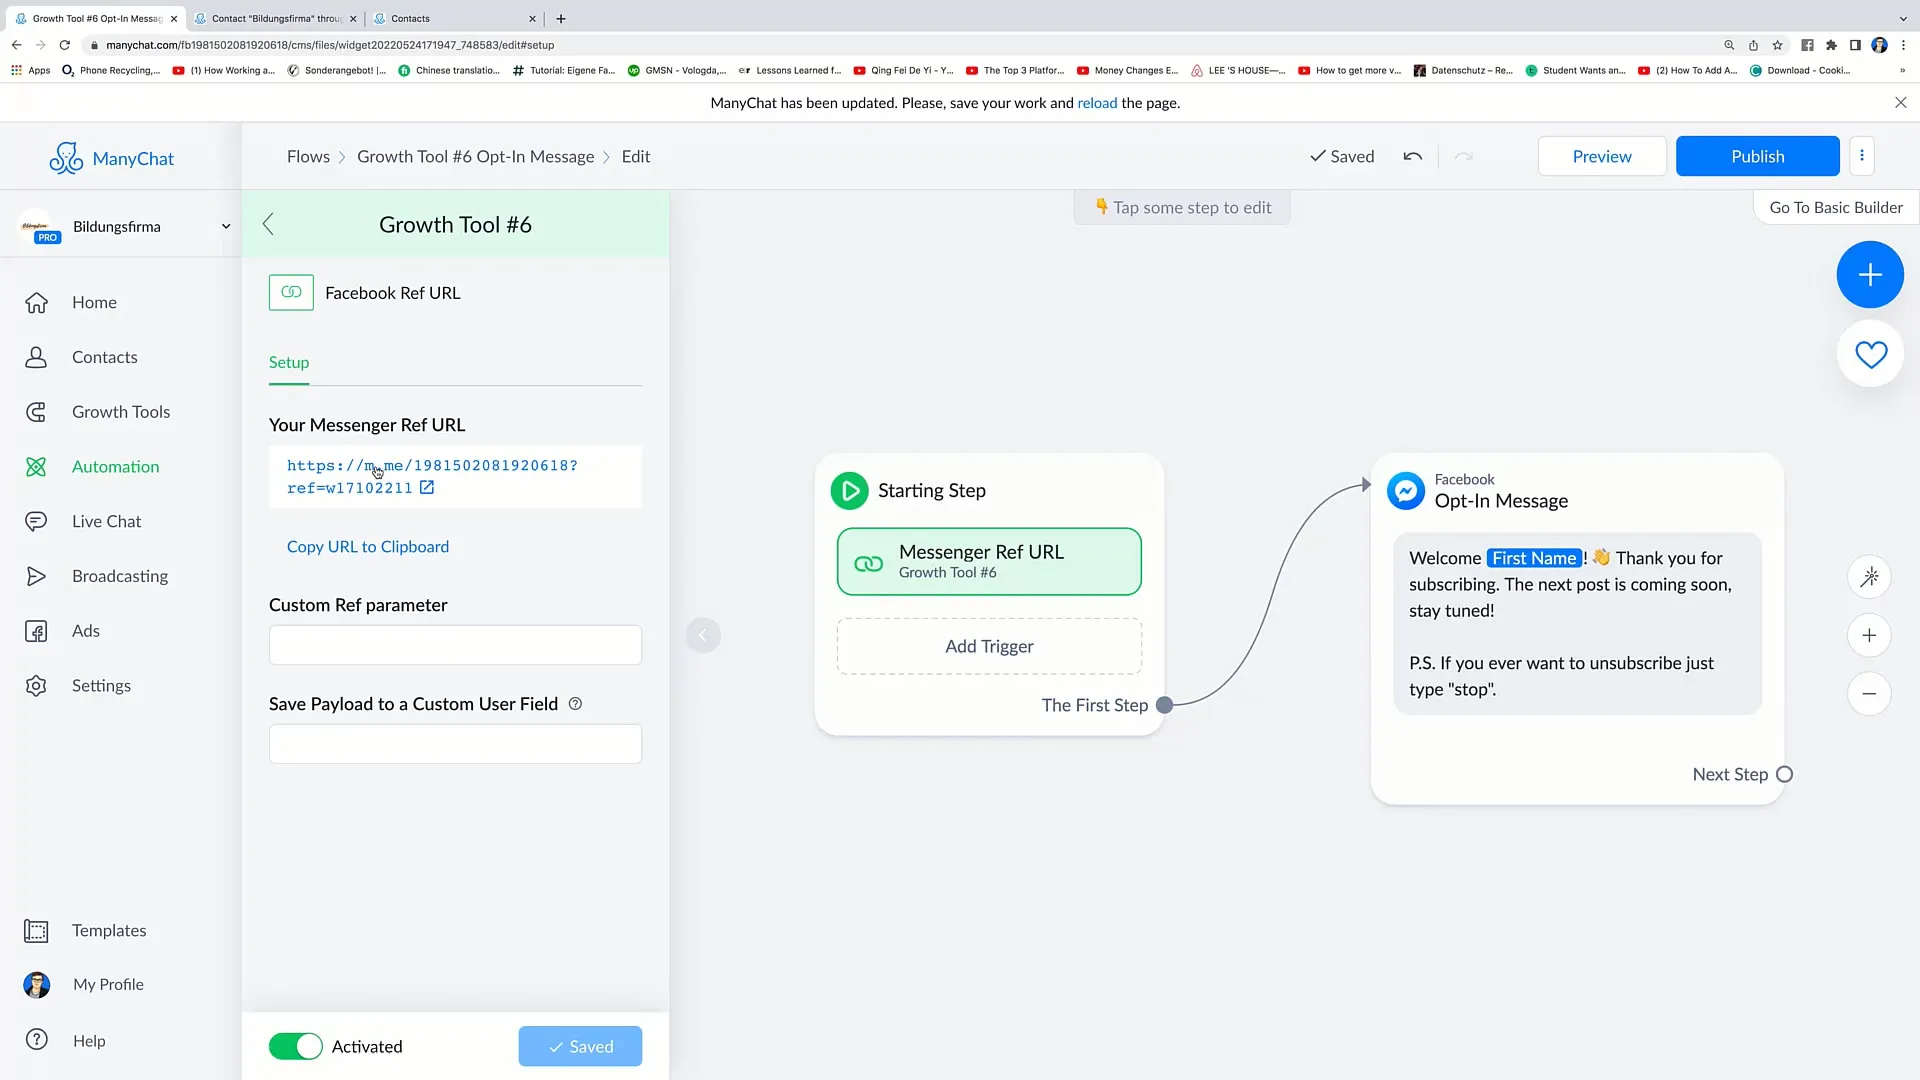Bookmark this page with the star icon

(x=1777, y=45)
